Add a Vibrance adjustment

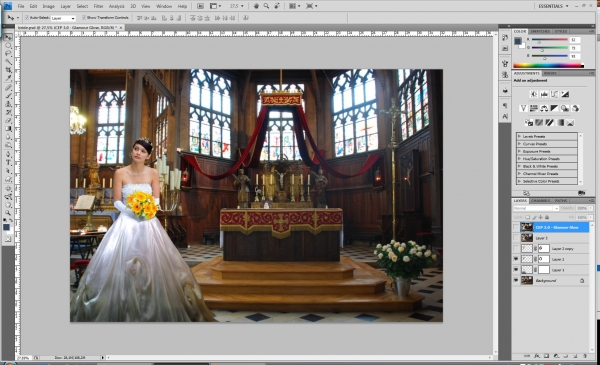[523, 108]
